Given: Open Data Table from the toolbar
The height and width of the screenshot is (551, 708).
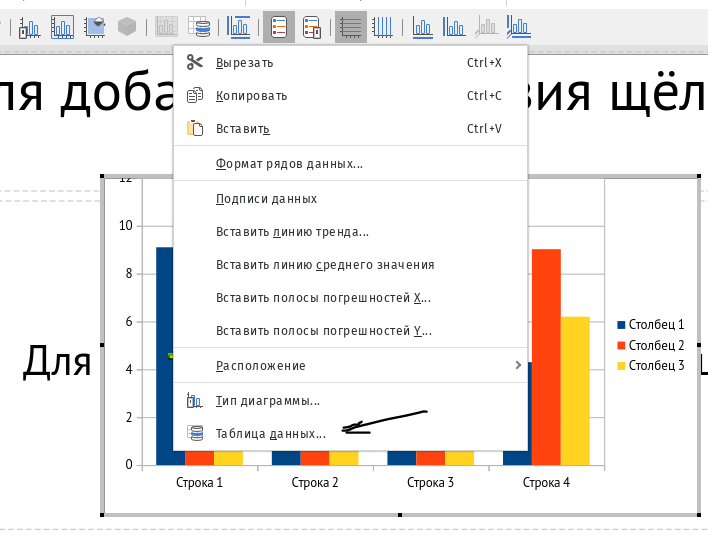Looking at the screenshot, I should coord(199,27).
